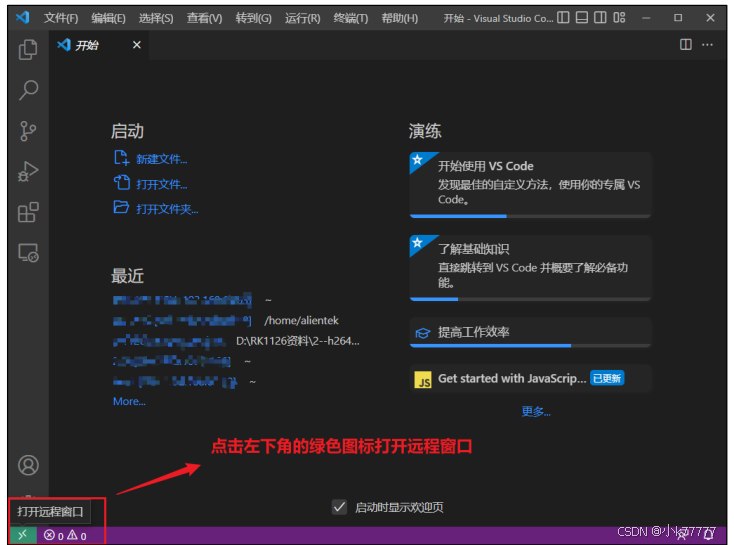
Task: Toggle primary side bar layout icon
Action: [563, 18]
